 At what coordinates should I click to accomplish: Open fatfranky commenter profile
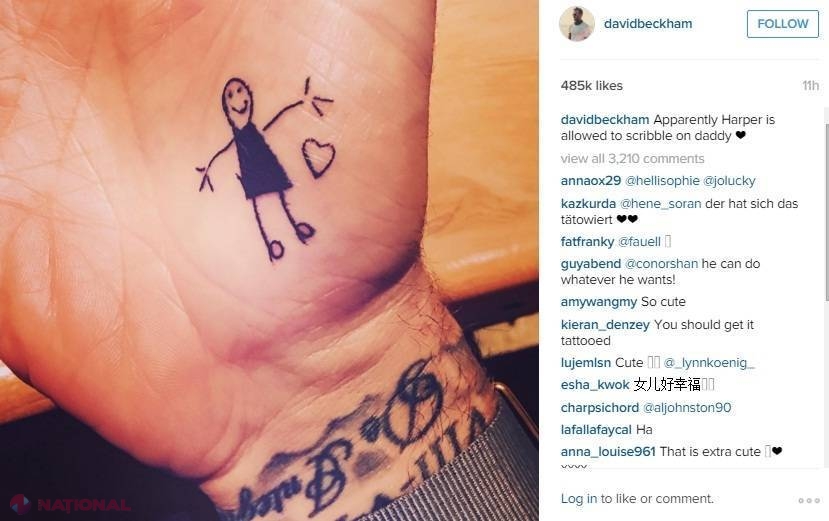587,242
